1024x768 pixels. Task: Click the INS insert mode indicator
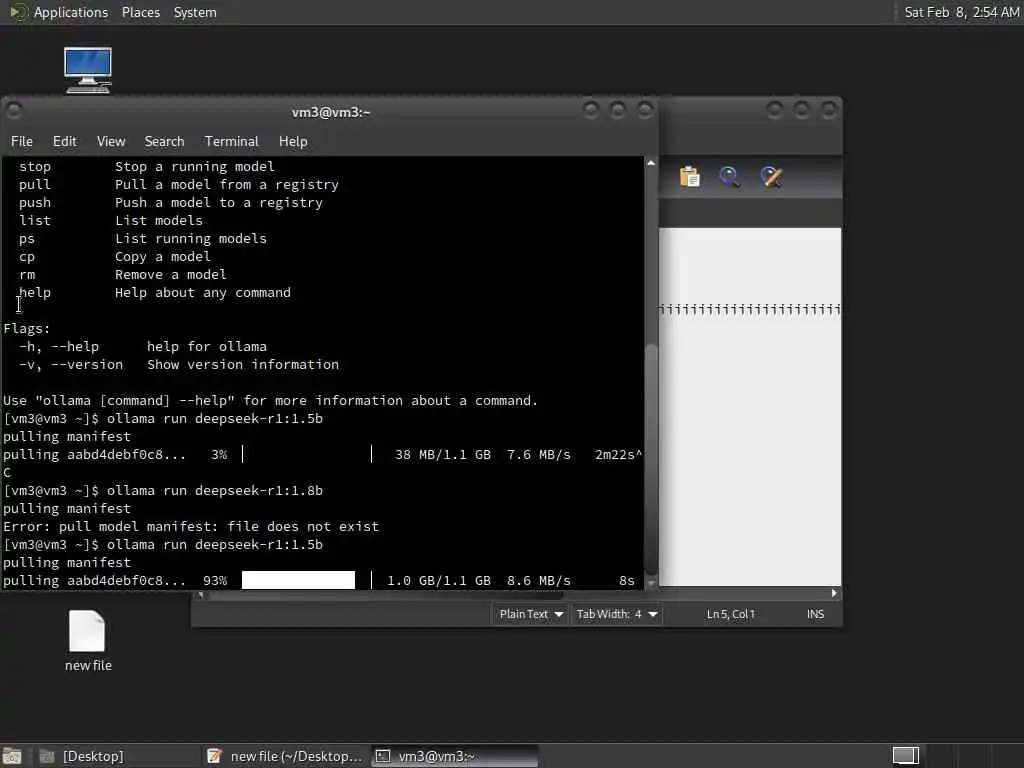[815, 614]
